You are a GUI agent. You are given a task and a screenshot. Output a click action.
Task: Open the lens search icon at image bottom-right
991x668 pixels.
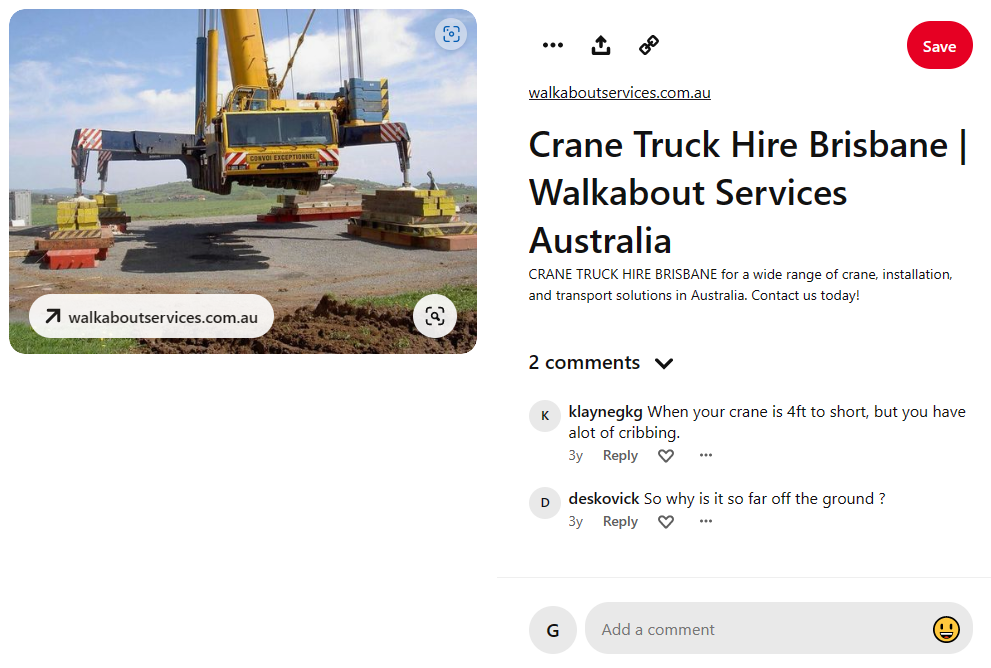click(x=435, y=316)
